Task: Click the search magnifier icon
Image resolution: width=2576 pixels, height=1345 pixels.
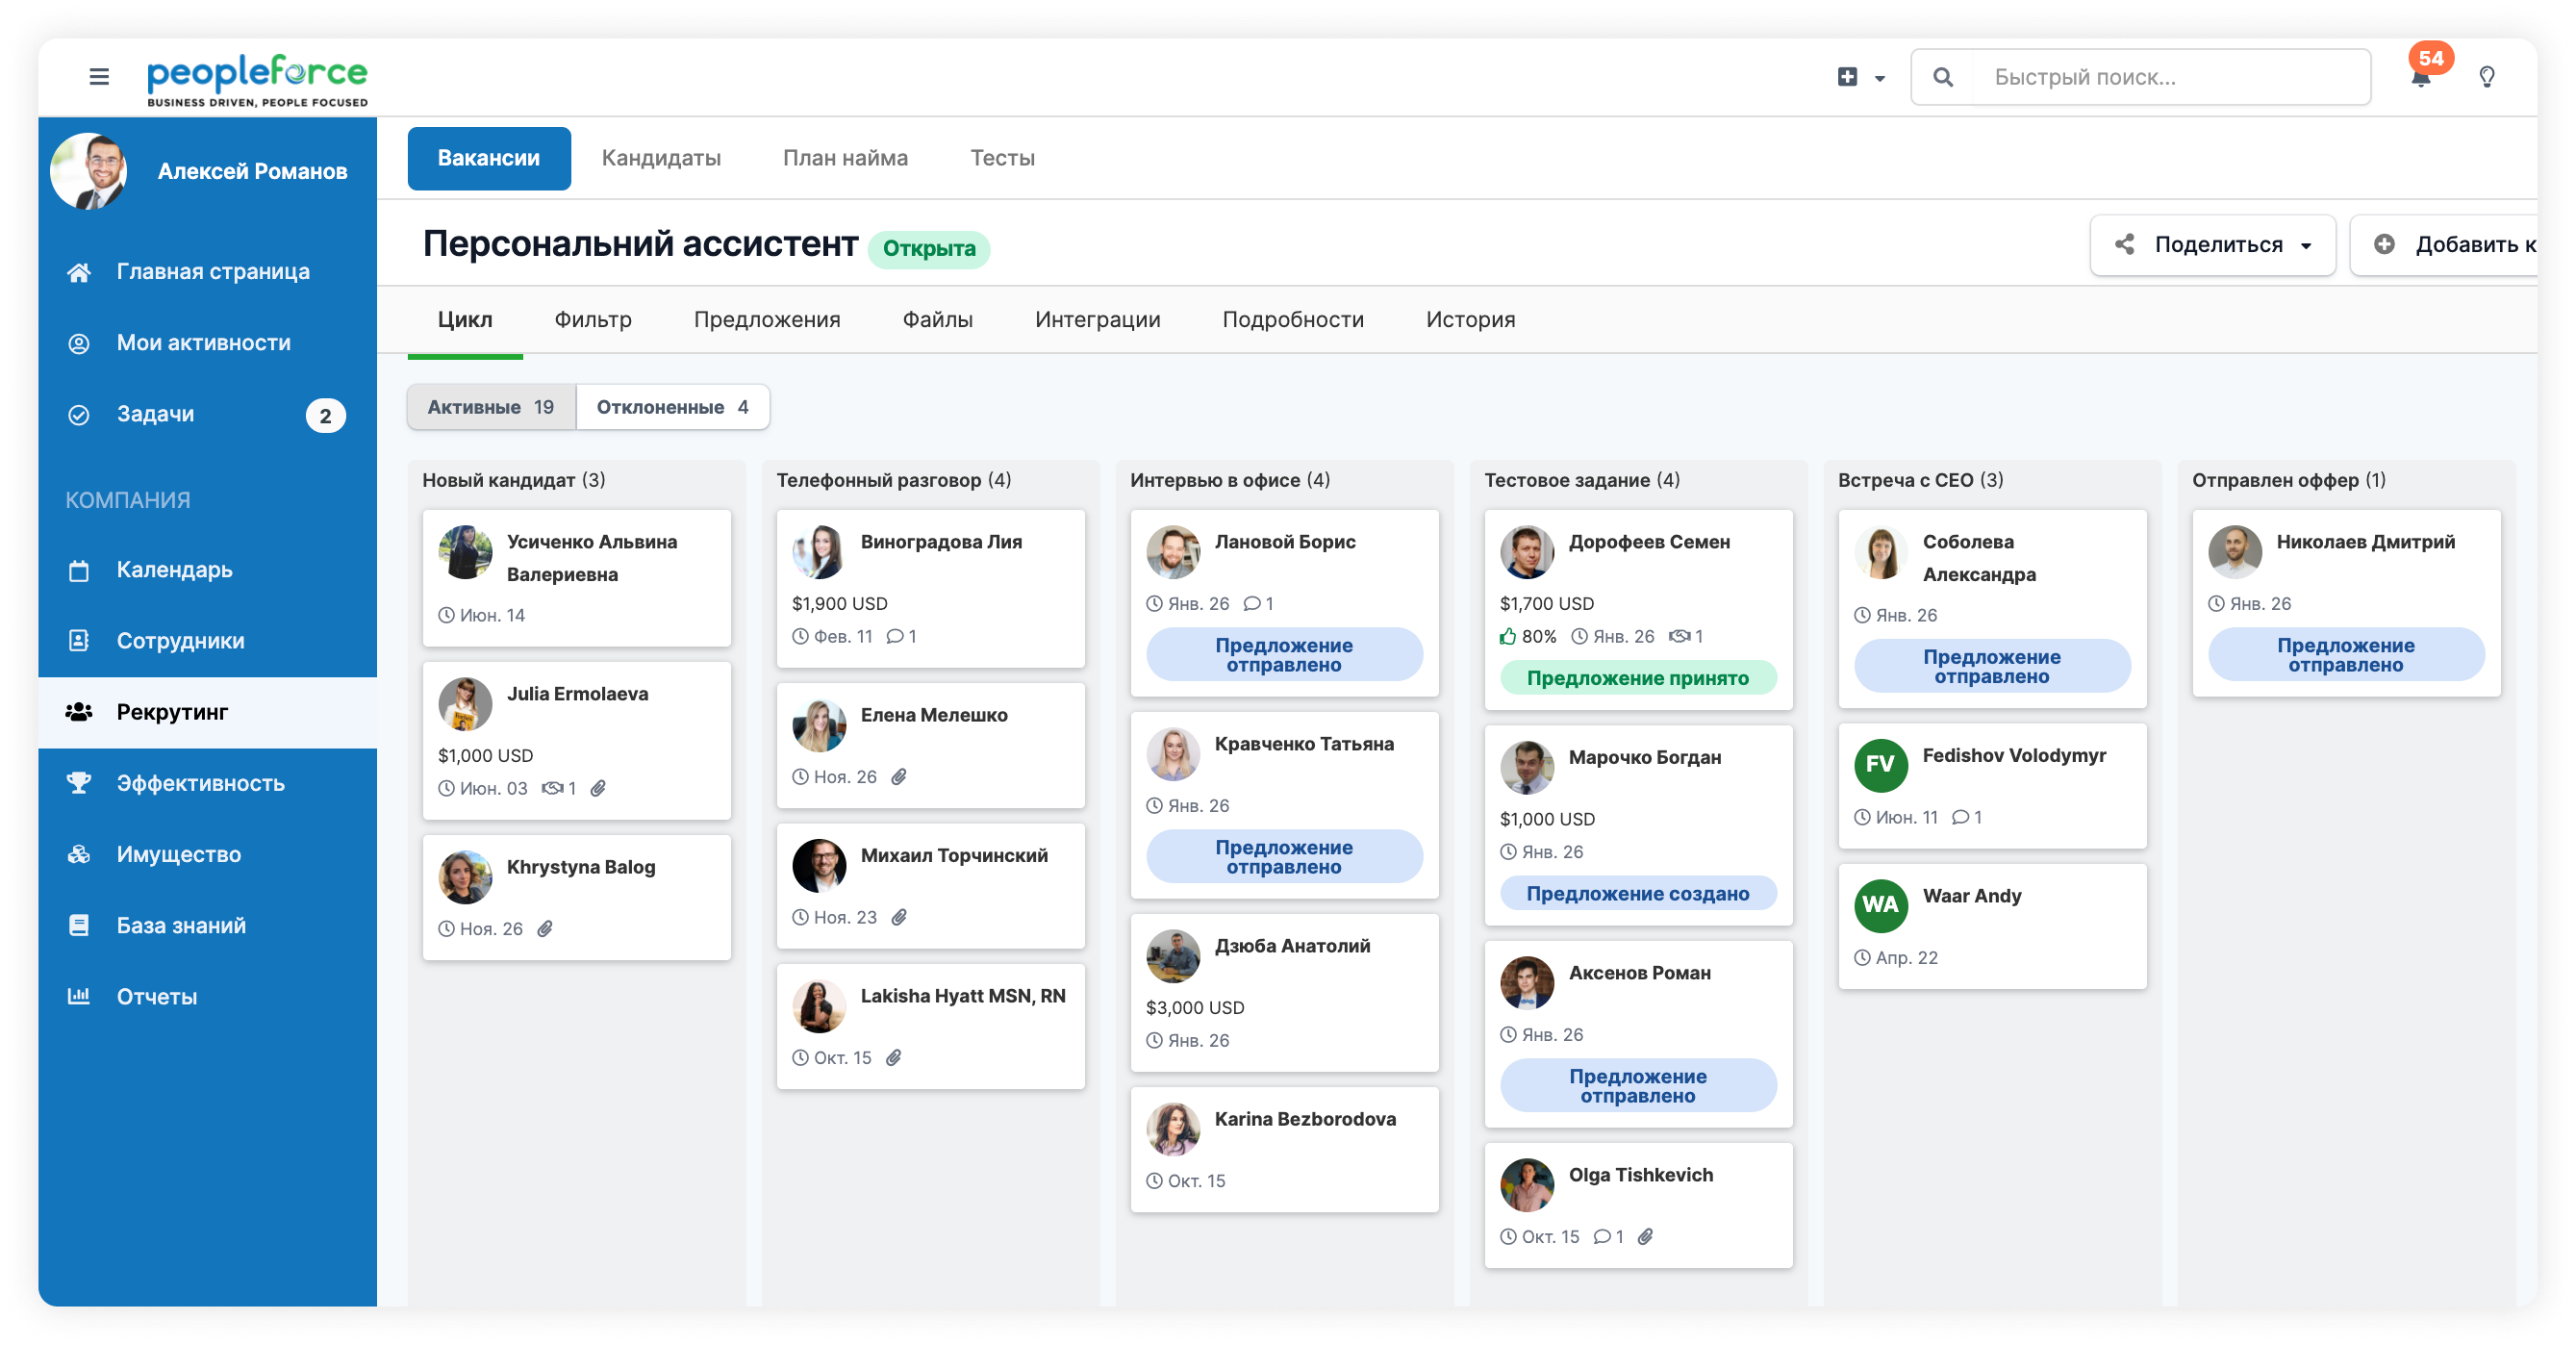Action: point(1942,77)
